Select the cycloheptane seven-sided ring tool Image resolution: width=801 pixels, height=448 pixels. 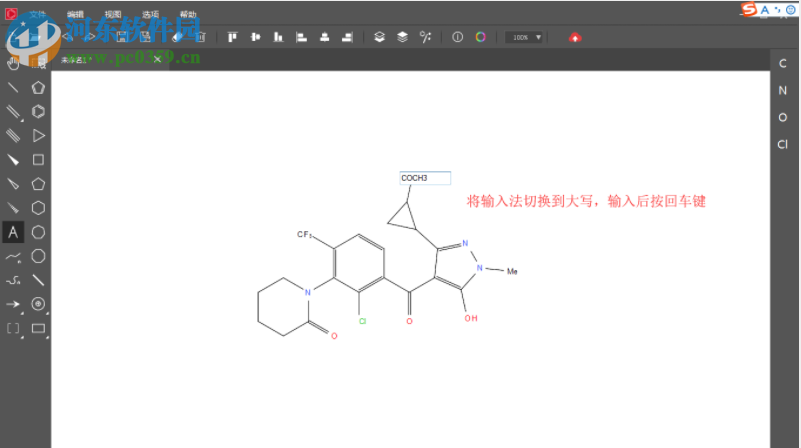pos(38,232)
